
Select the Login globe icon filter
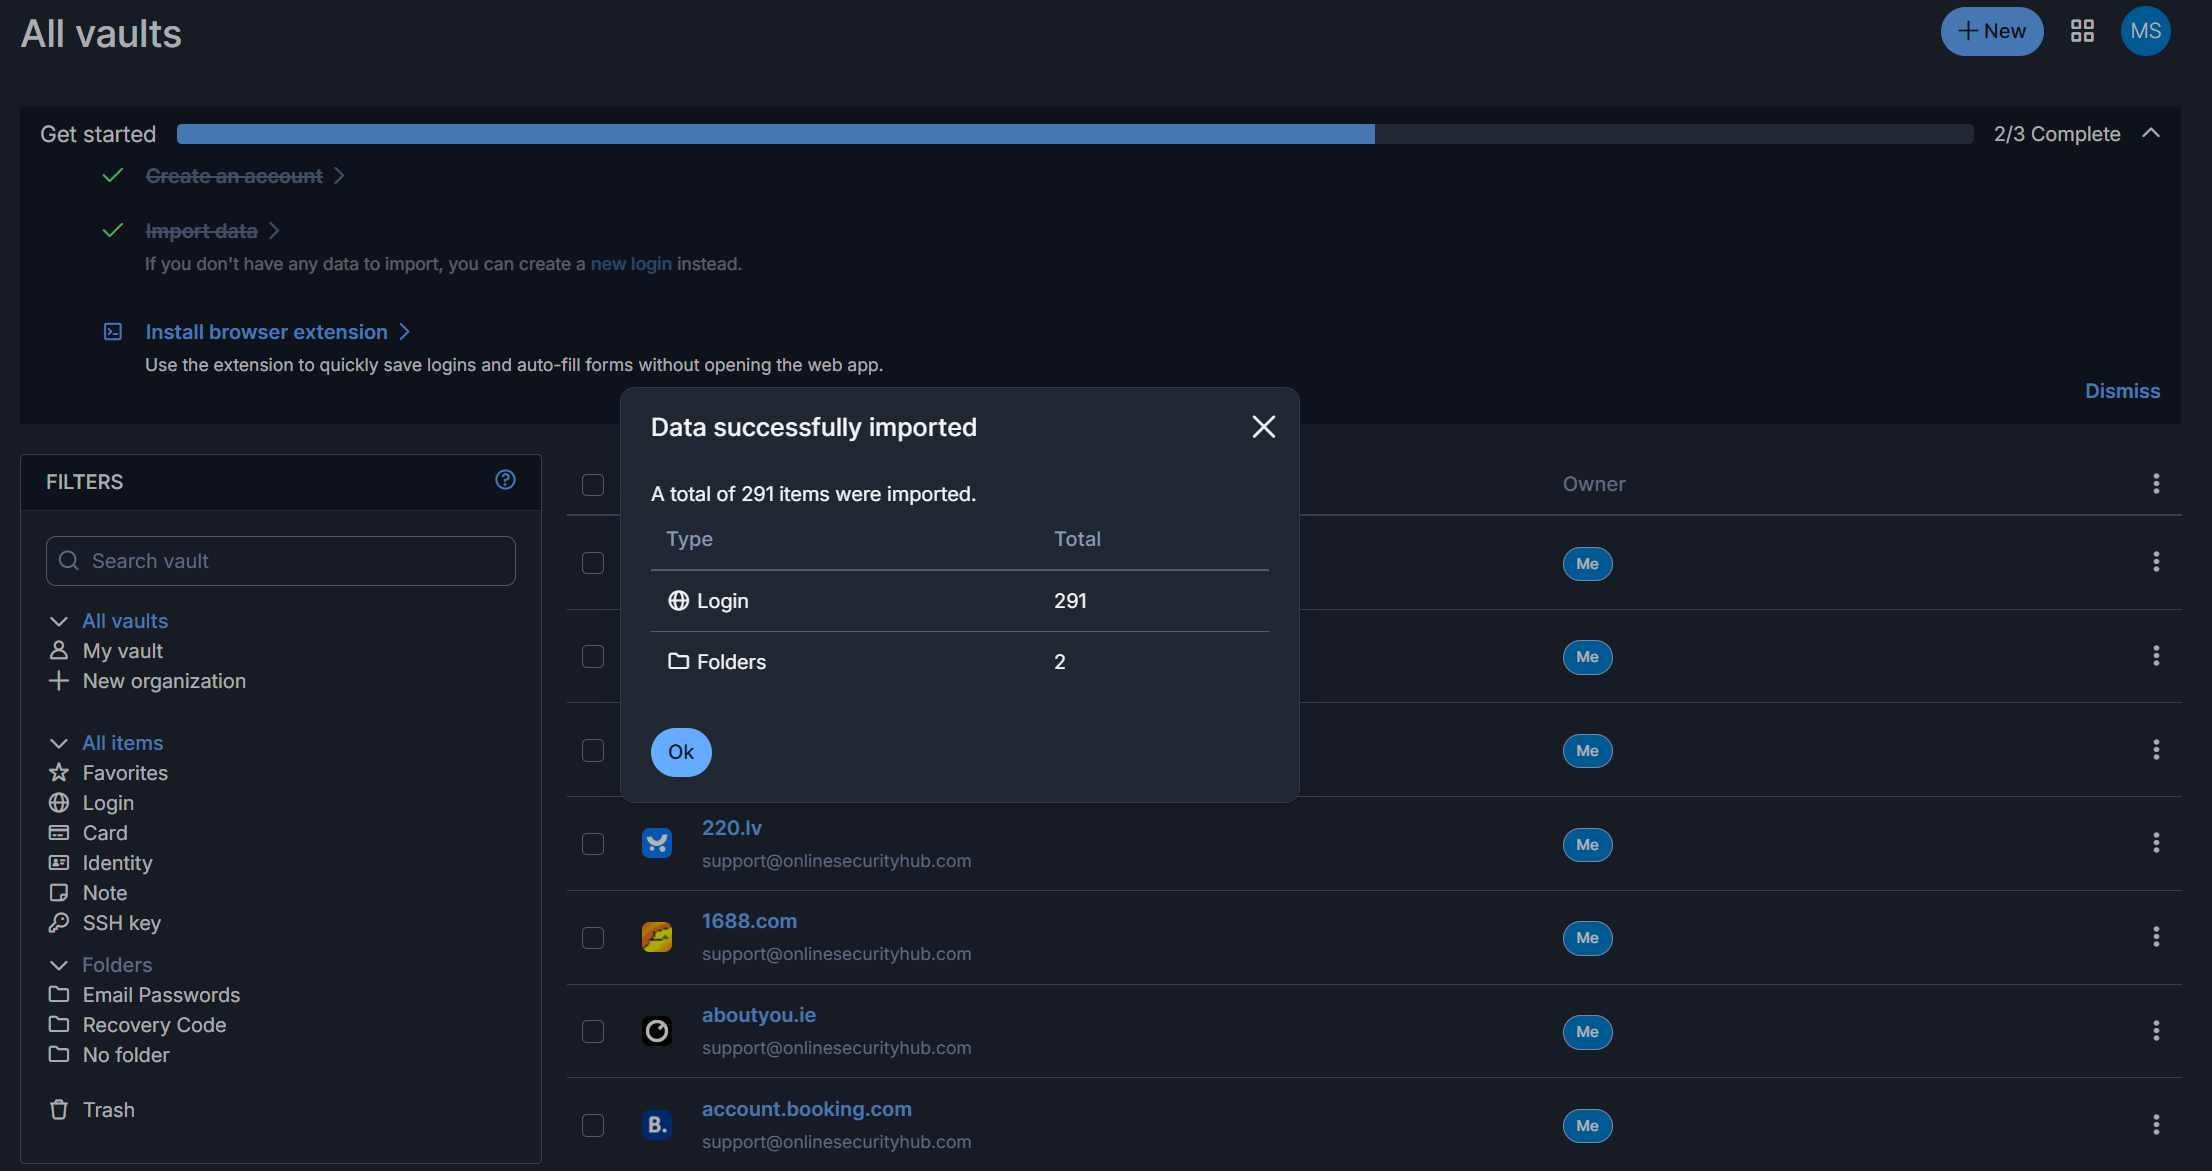pyautogui.click(x=59, y=803)
